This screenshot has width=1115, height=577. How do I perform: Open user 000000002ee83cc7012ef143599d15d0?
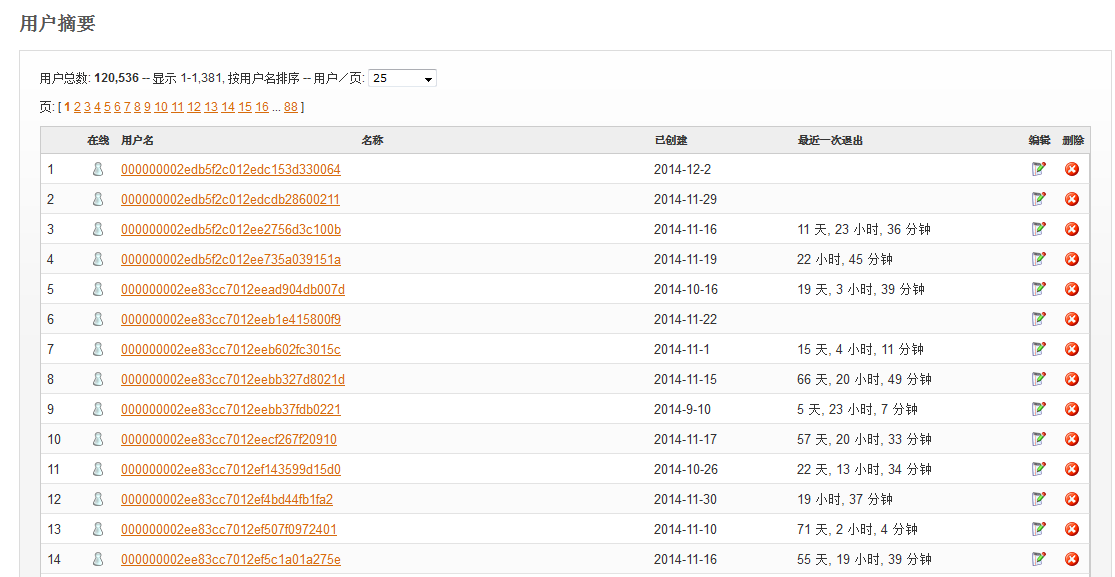pyautogui.click(x=230, y=469)
